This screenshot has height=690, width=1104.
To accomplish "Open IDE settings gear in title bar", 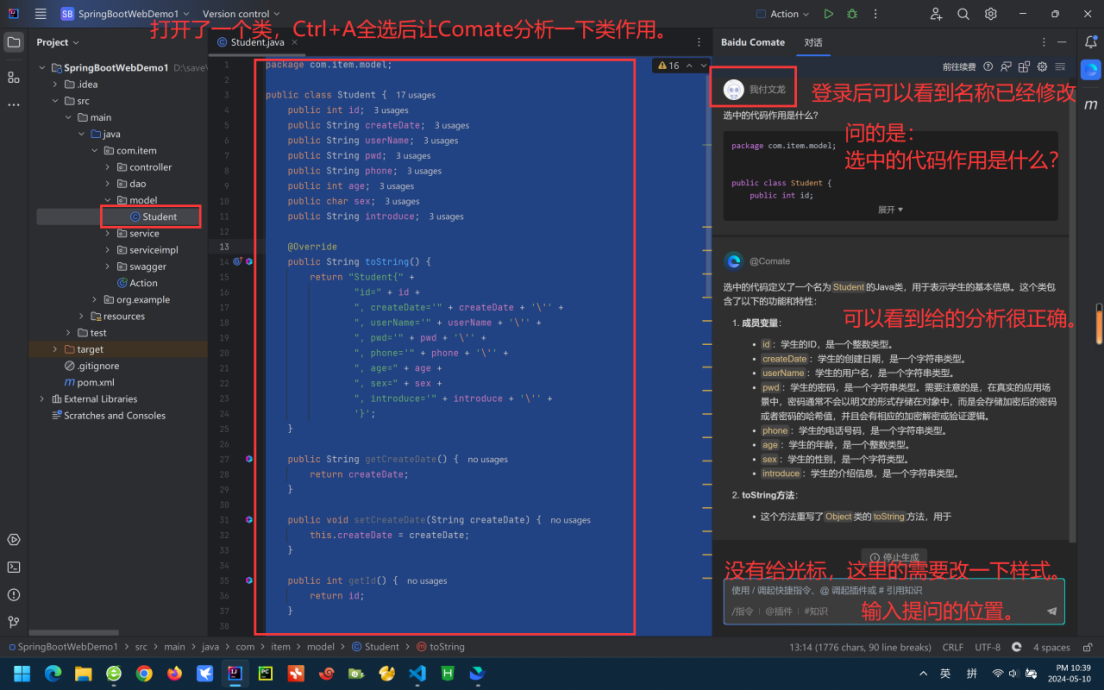I will pos(991,13).
